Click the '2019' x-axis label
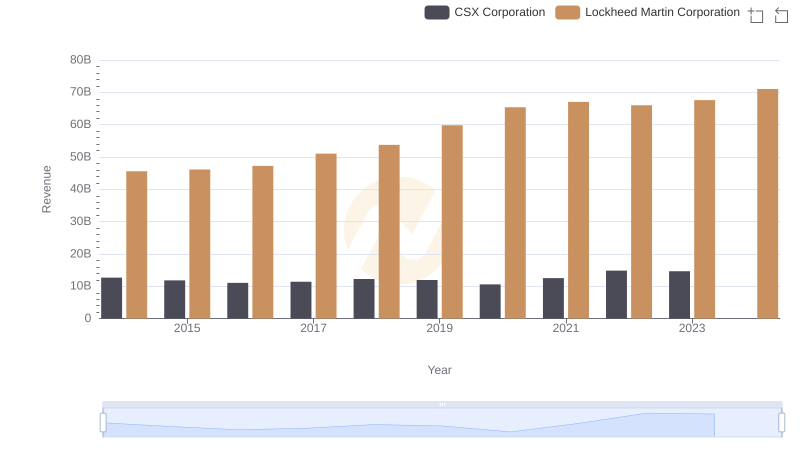The image size is (800, 461). pyautogui.click(x=439, y=328)
